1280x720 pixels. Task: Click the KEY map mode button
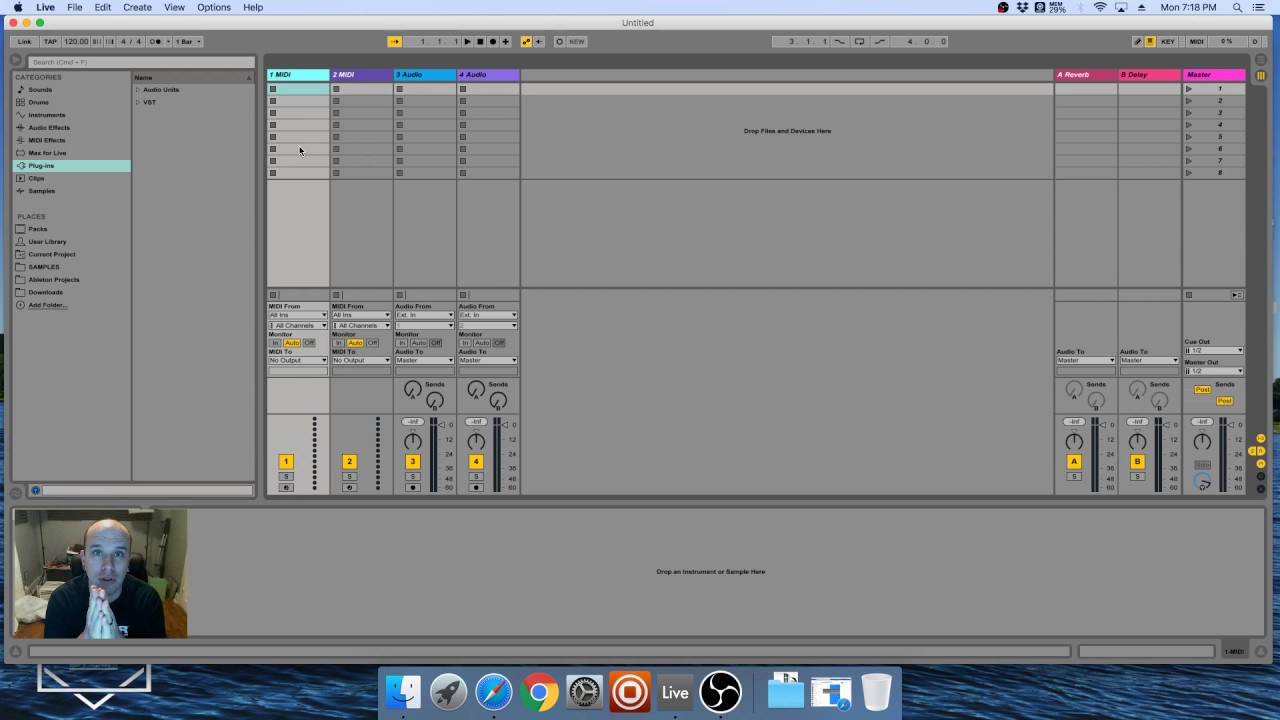(1168, 41)
